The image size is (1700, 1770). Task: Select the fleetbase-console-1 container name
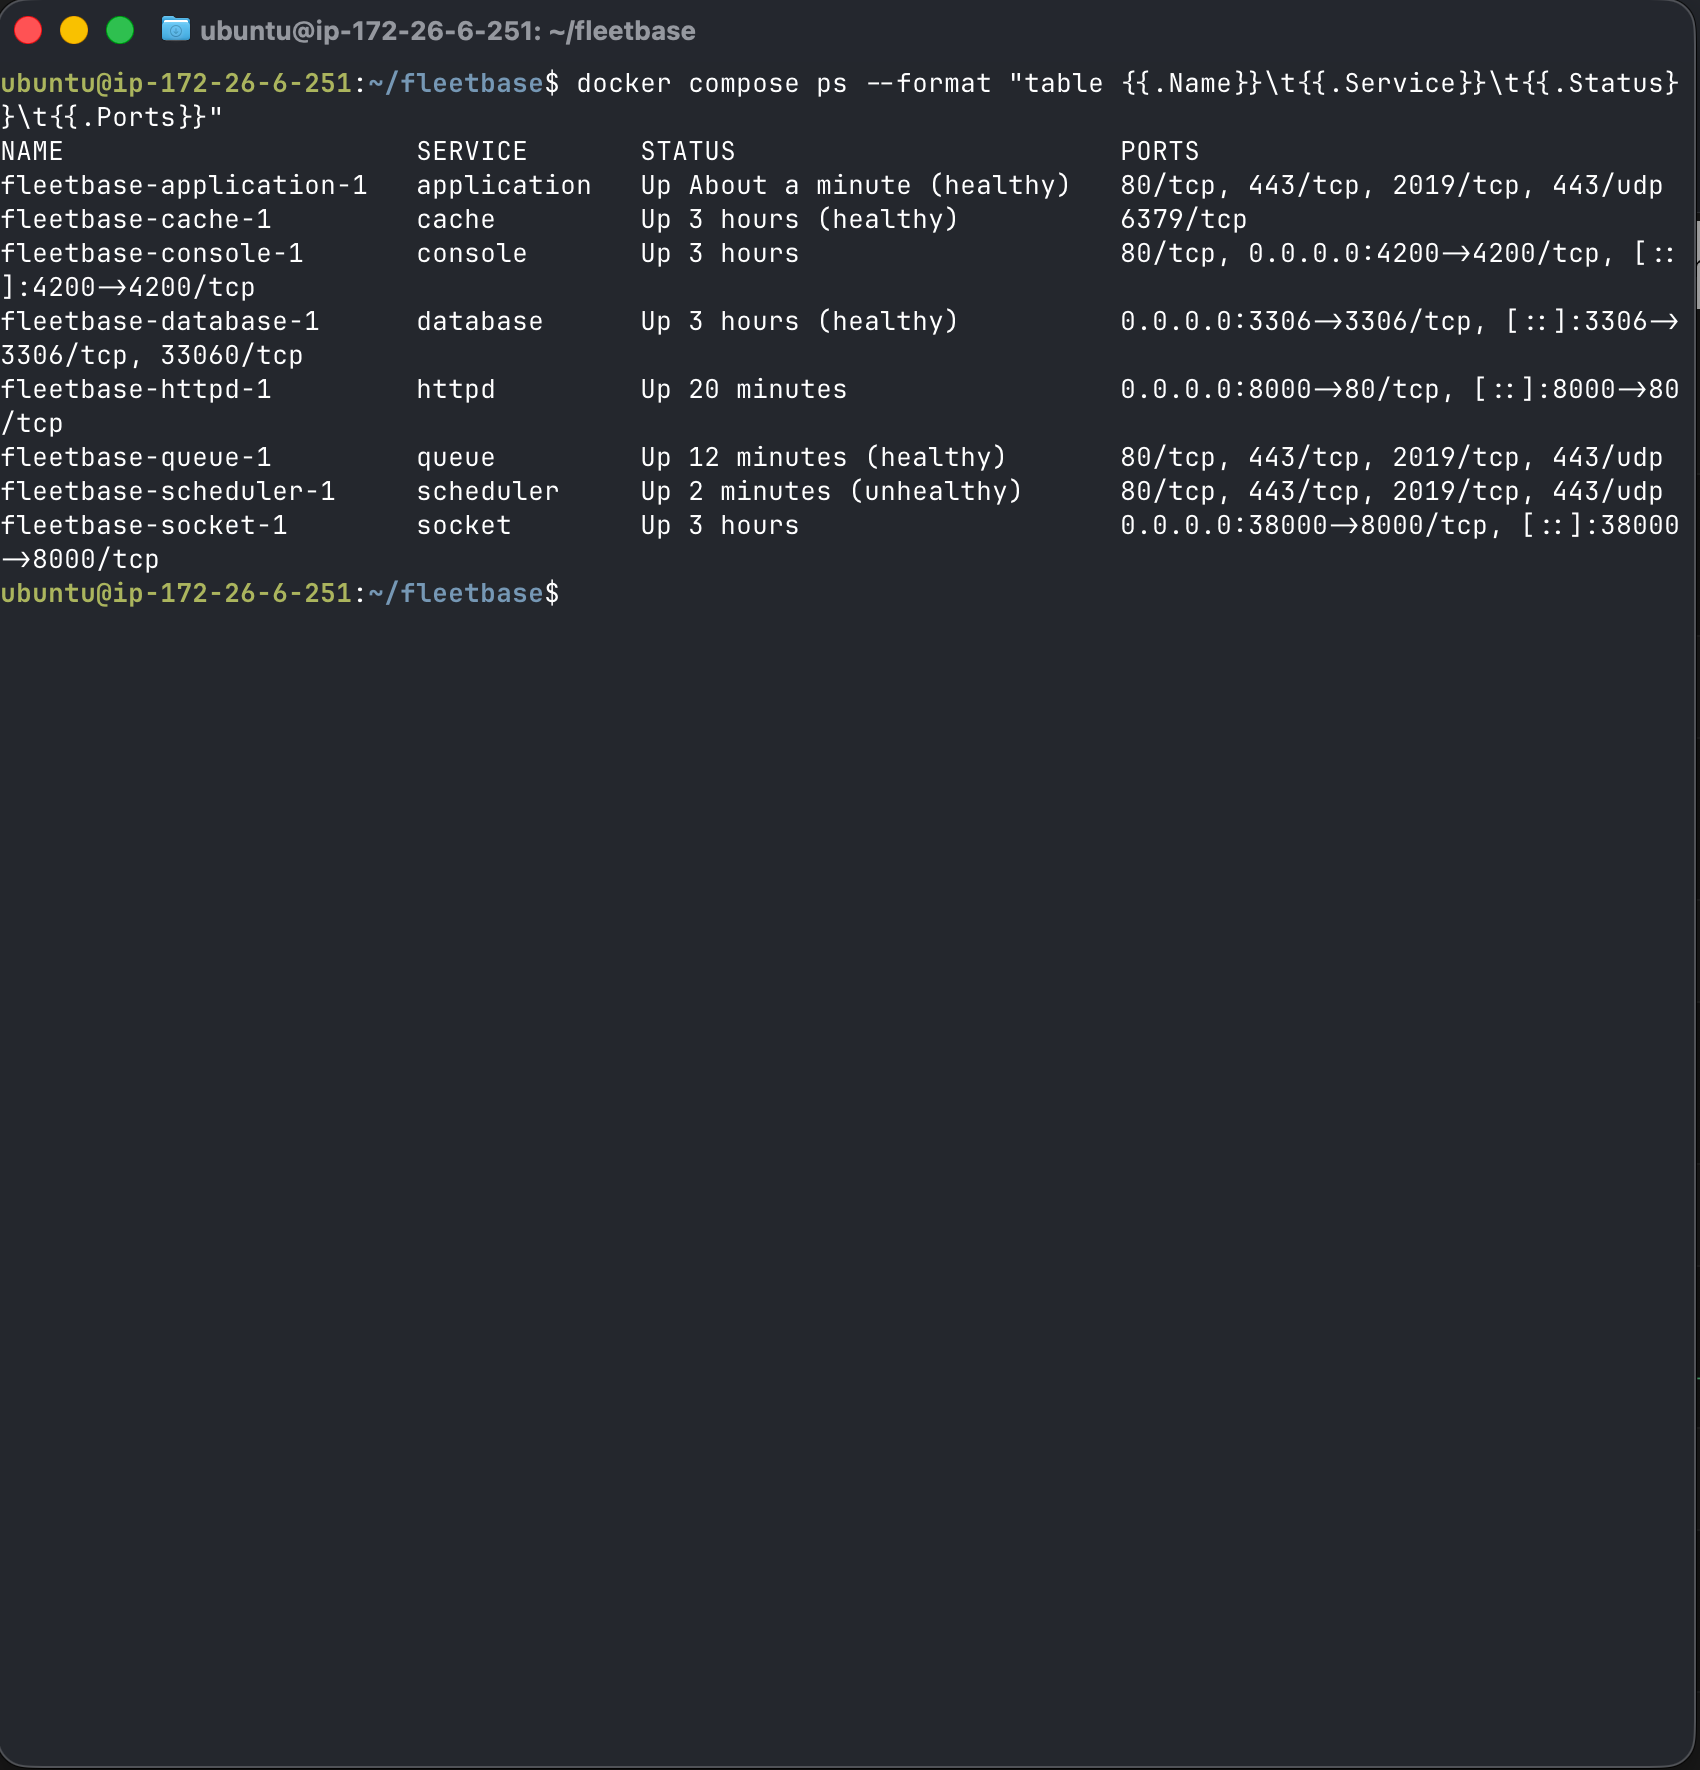pos(152,253)
